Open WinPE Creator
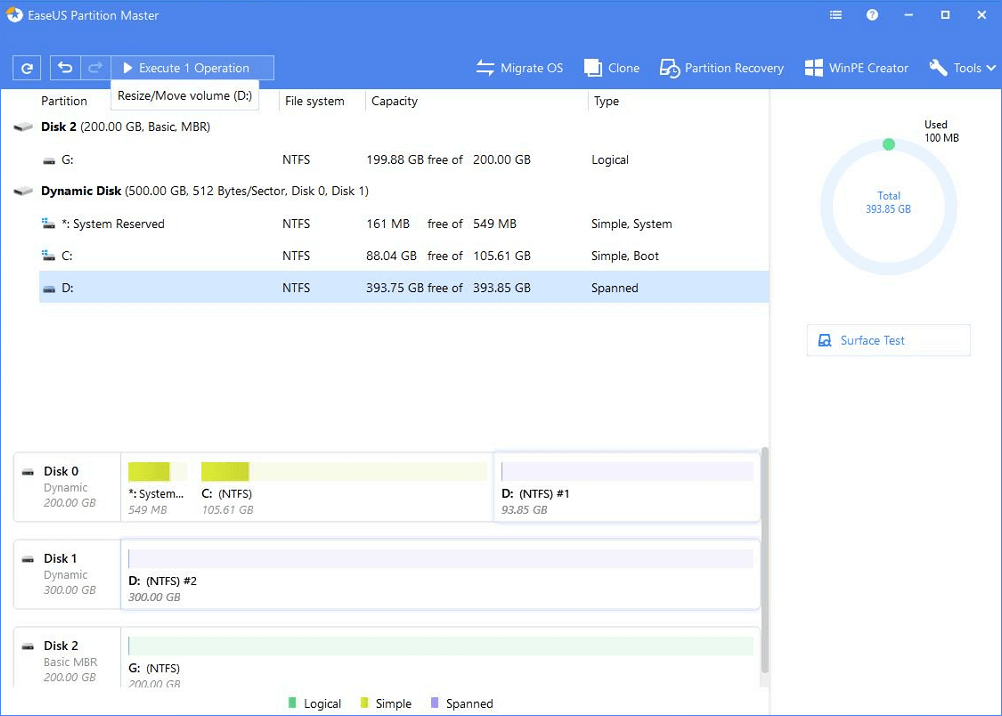Viewport: 1002px width, 716px height. coord(857,68)
